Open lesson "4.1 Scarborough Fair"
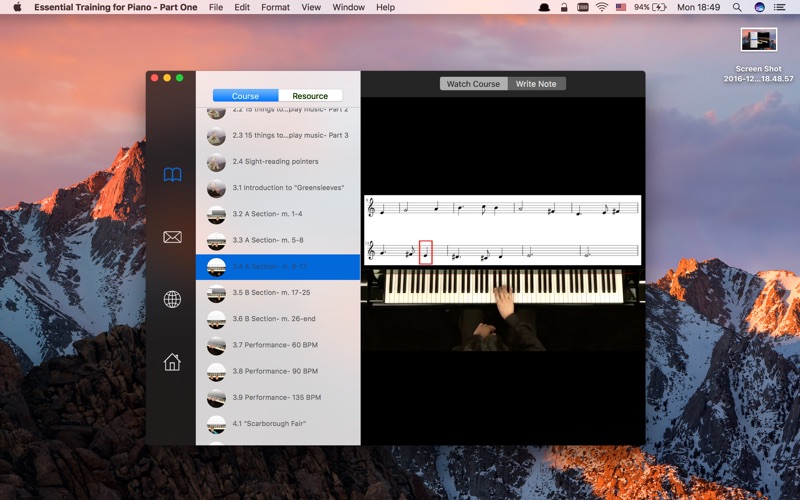 (278, 423)
